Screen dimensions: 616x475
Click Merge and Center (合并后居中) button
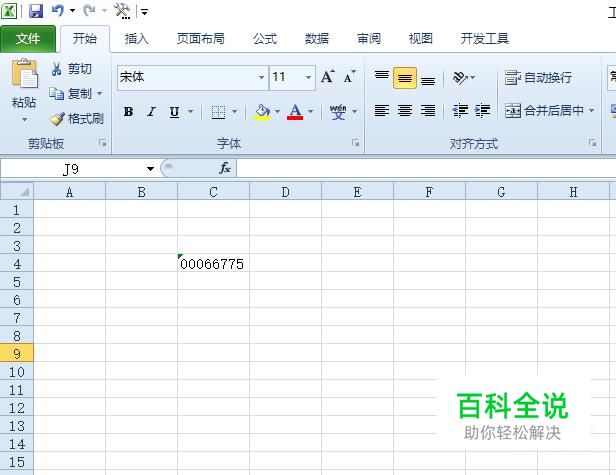[x=544, y=110]
